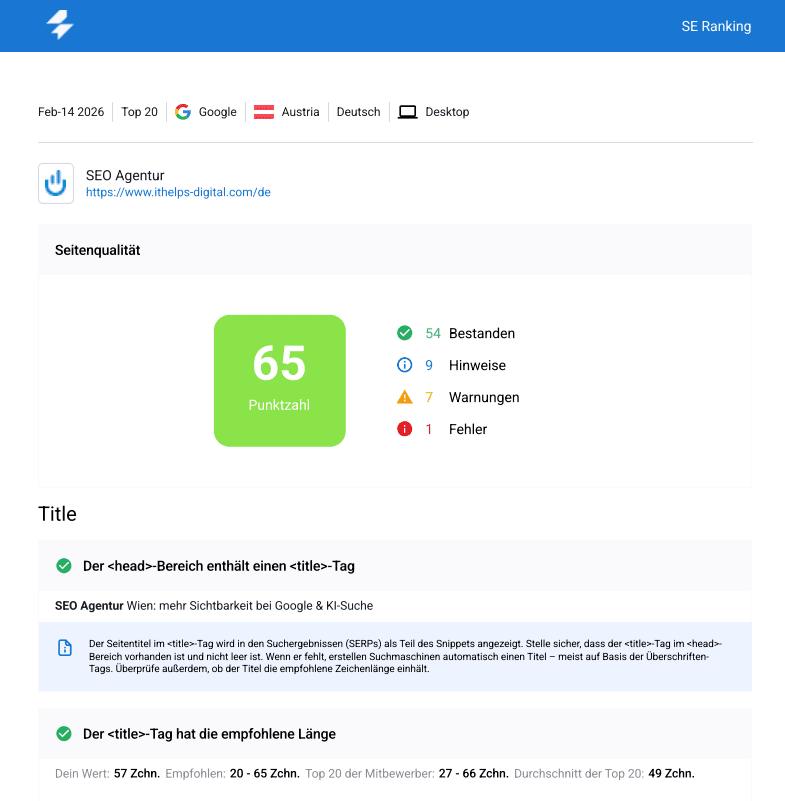Click the '20 - 65 Zchn.' recommended value

point(265,773)
